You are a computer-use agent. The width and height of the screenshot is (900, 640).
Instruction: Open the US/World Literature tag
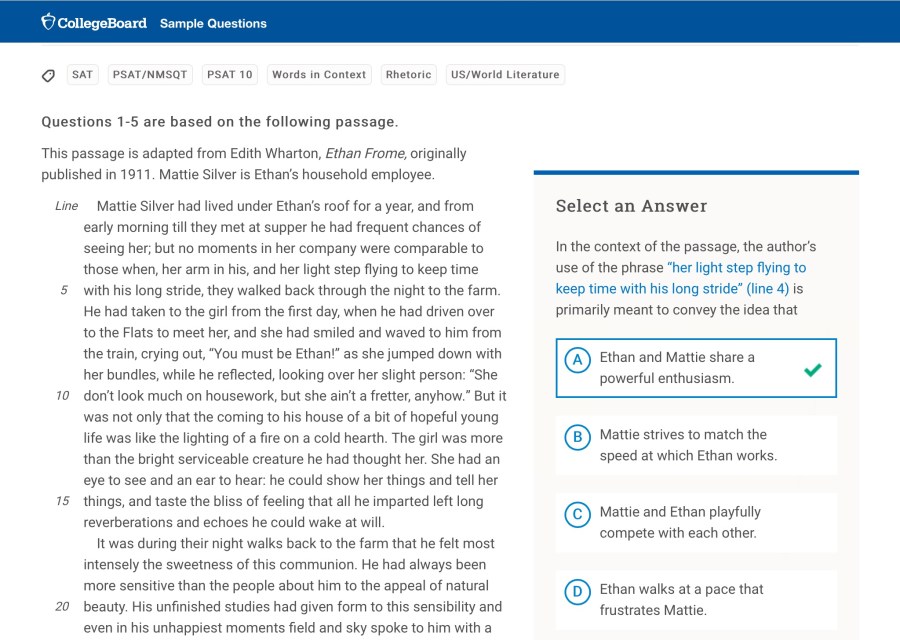[x=505, y=75]
